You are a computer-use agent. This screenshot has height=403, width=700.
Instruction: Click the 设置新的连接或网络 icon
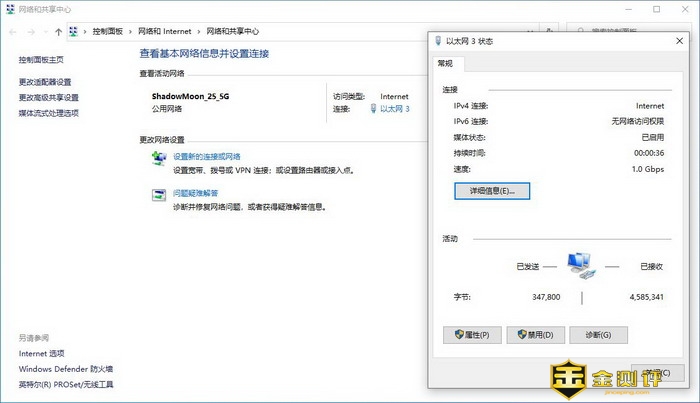pos(158,158)
